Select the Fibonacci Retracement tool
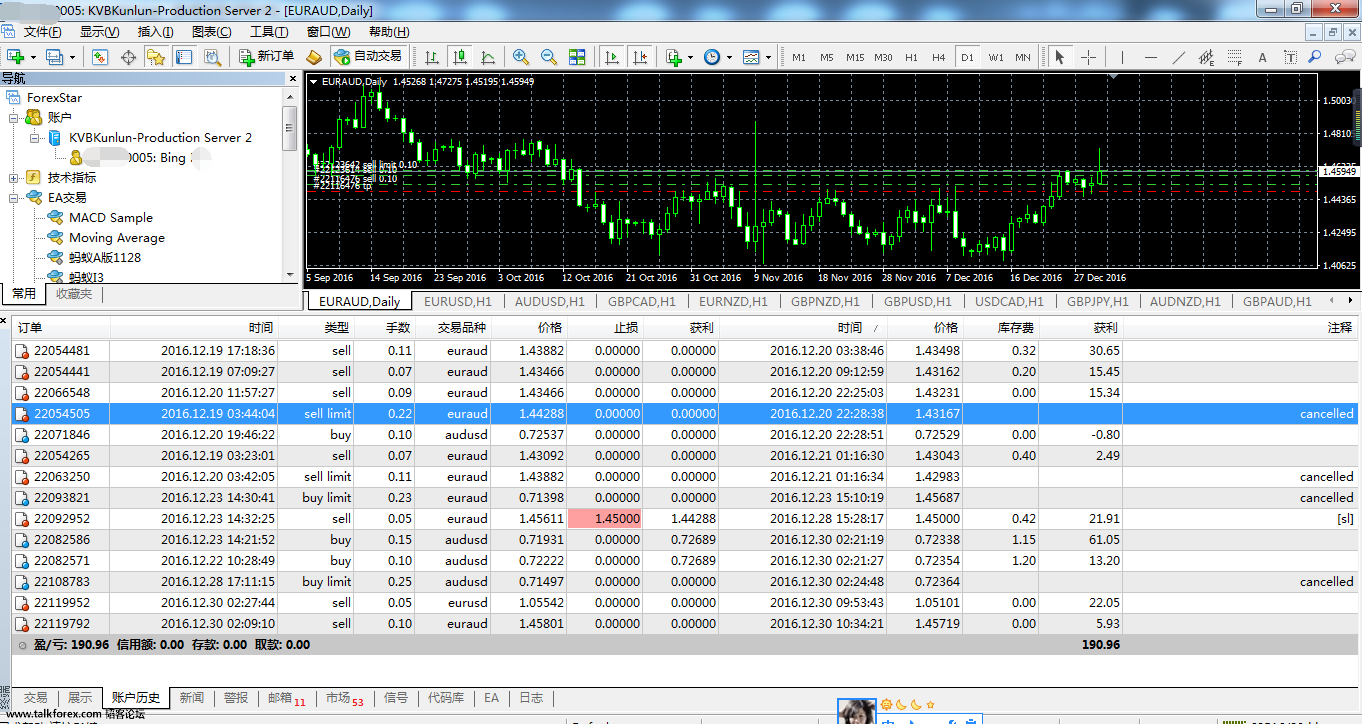Viewport: 1362px width, 724px height. point(1234,57)
